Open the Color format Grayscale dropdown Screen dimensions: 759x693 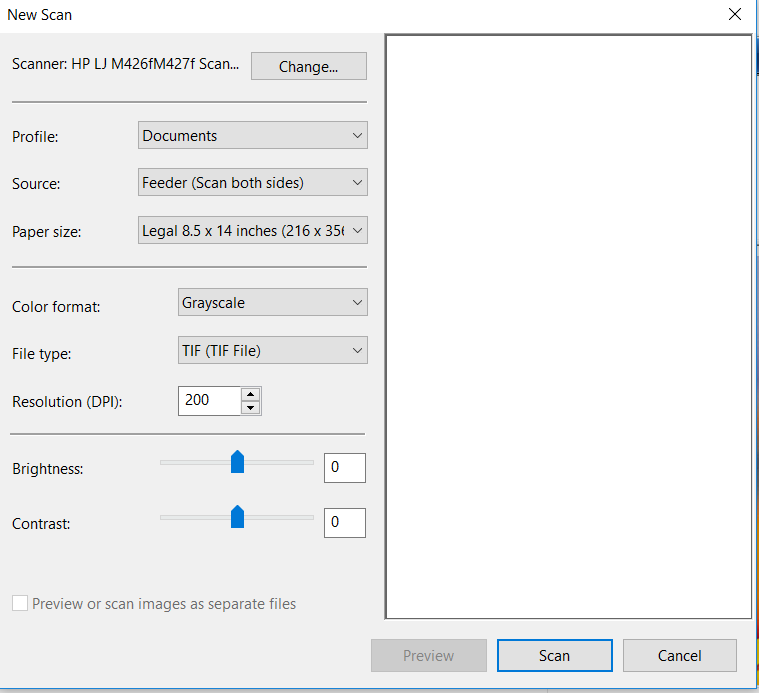273,302
